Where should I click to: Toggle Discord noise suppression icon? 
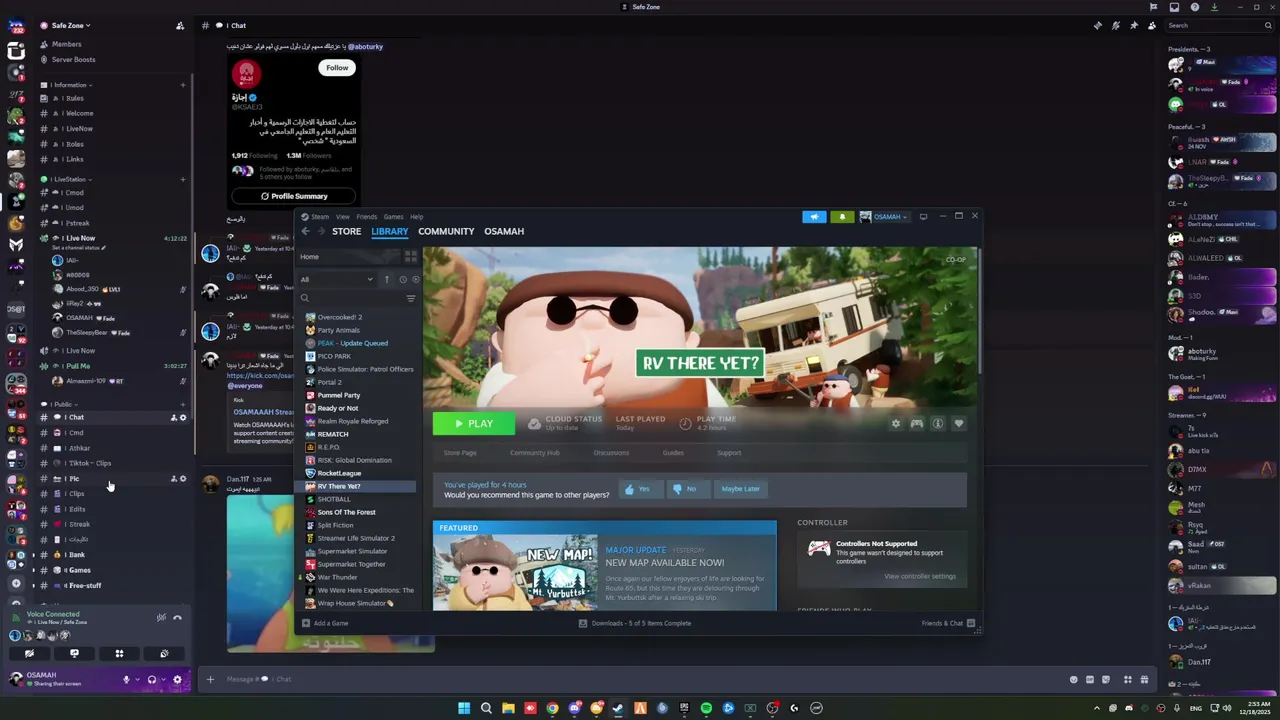coord(161,617)
